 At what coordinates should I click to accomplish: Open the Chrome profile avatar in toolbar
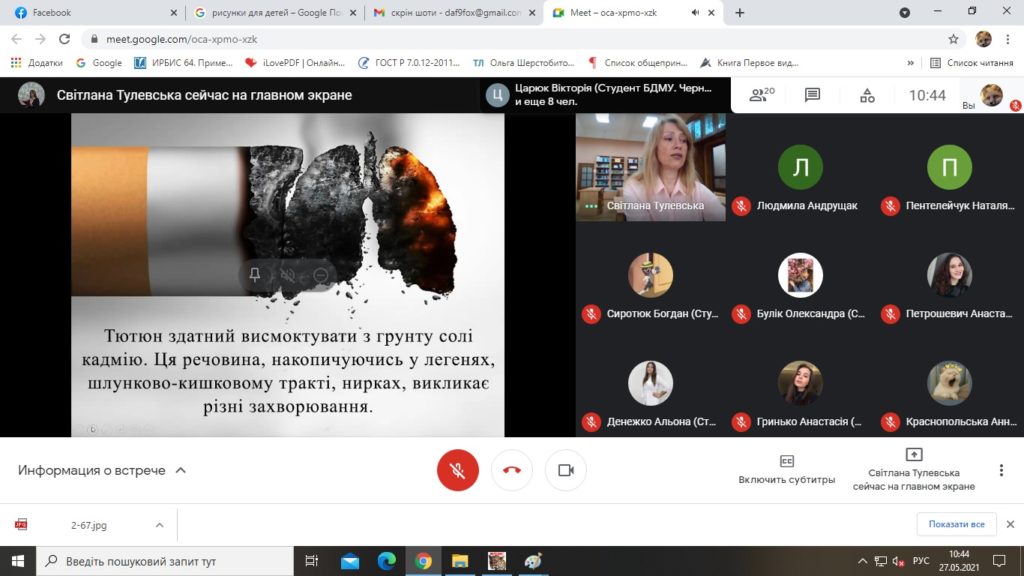point(984,39)
